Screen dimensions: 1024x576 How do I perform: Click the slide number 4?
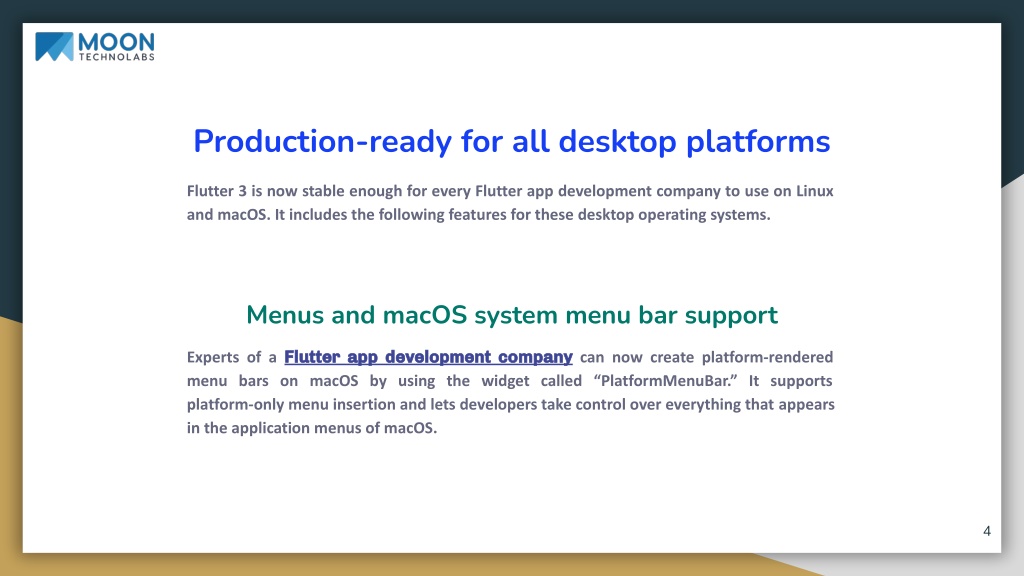click(x=987, y=531)
